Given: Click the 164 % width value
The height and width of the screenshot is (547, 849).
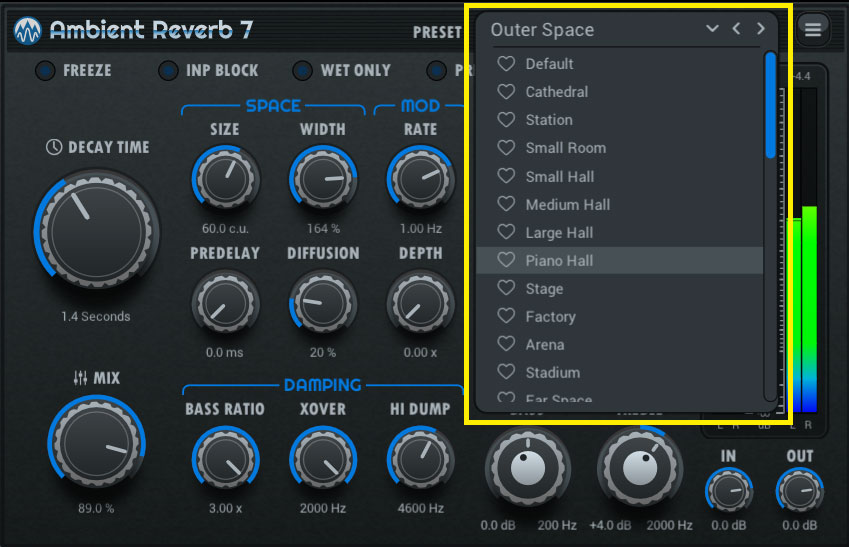Looking at the screenshot, I should [x=323, y=229].
